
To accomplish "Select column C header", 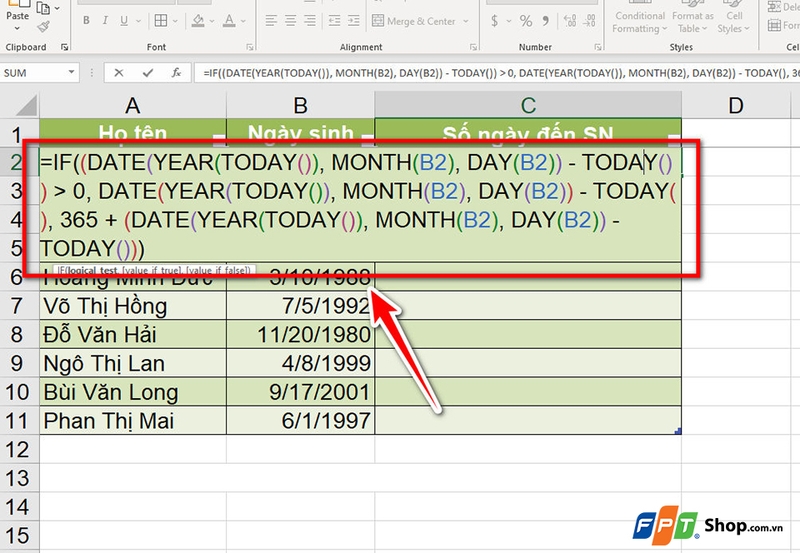I will tap(528, 106).
